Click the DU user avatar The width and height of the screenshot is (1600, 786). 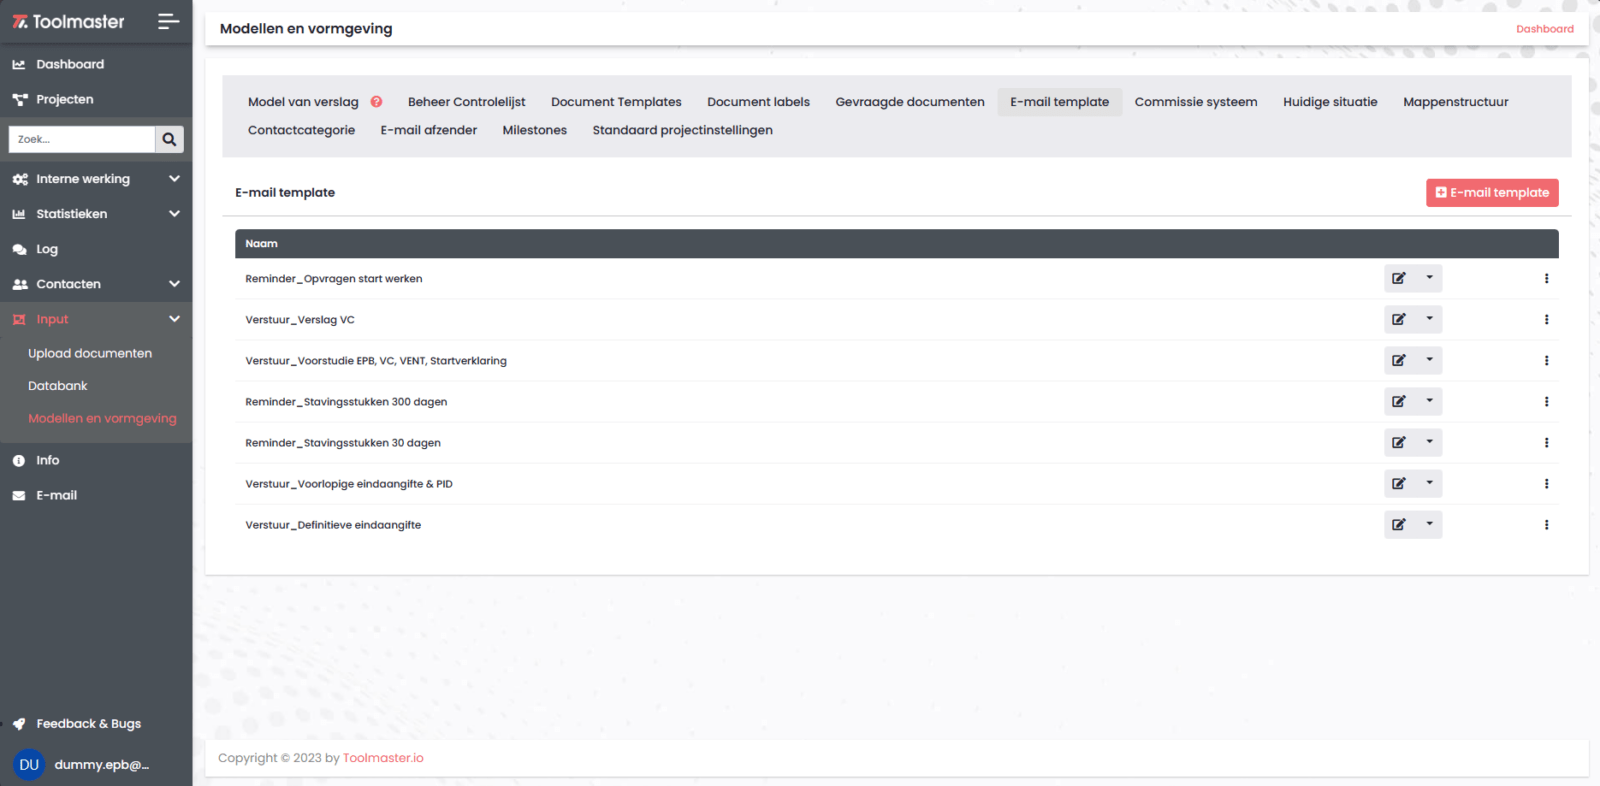point(29,765)
